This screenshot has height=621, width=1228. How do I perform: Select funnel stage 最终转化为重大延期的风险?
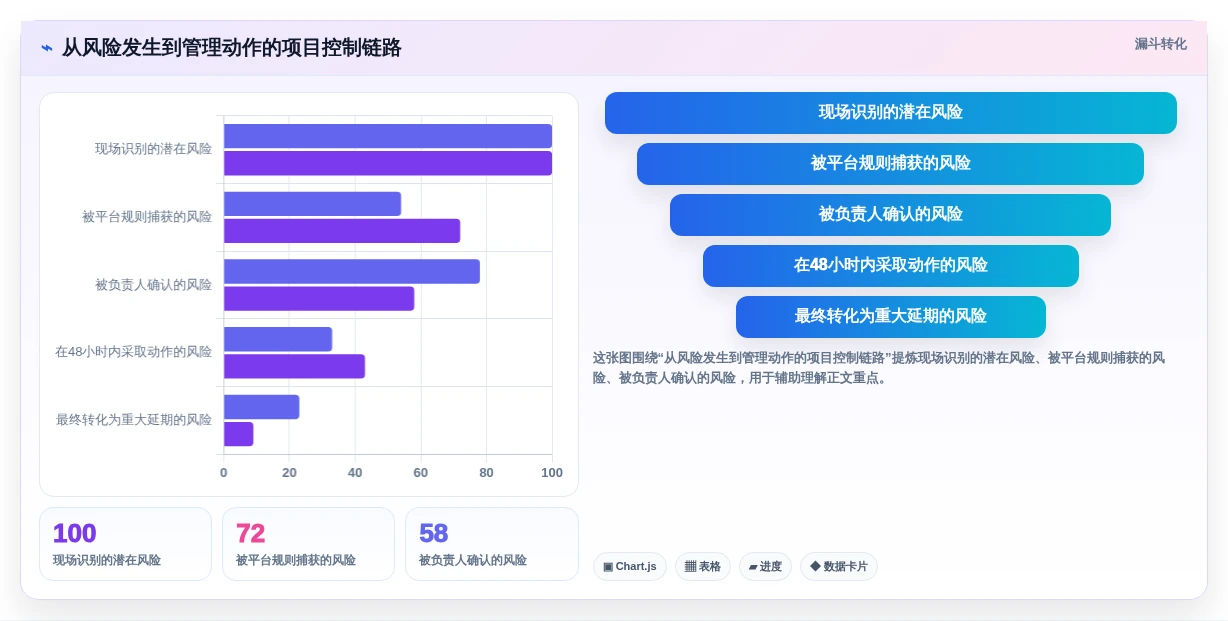pyautogui.click(x=891, y=317)
